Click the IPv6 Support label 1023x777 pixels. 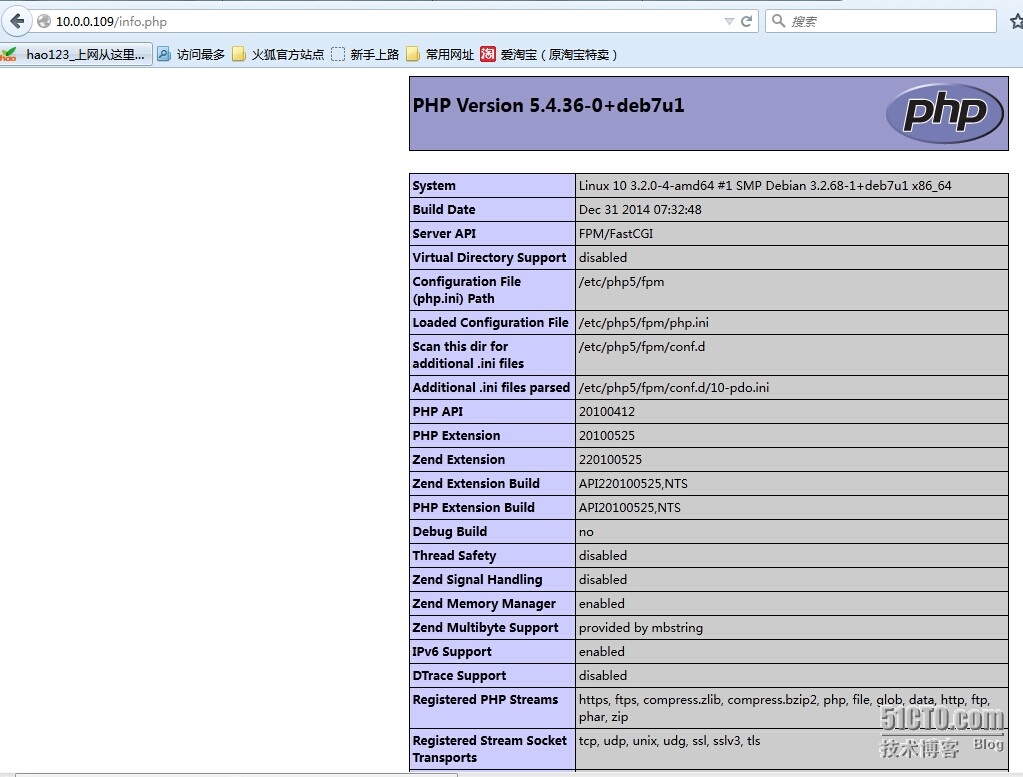452,652
